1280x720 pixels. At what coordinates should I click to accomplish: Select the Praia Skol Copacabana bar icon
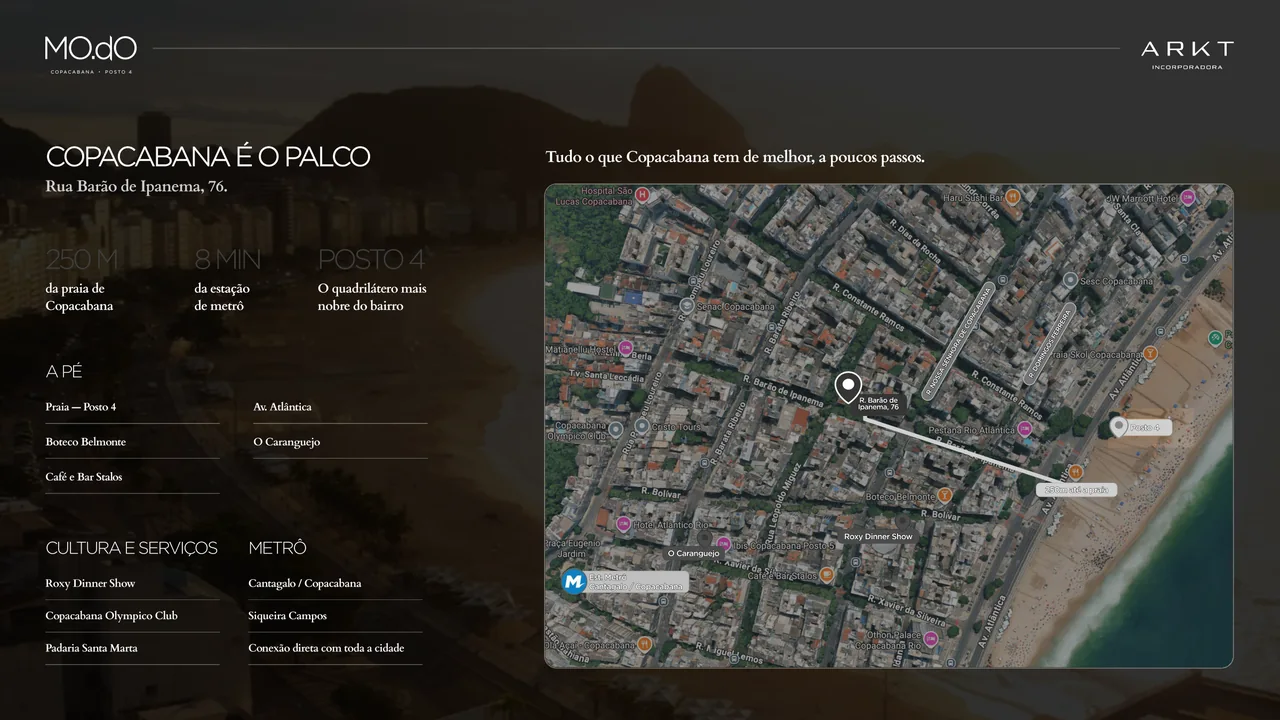click(x=1151, y=353)
